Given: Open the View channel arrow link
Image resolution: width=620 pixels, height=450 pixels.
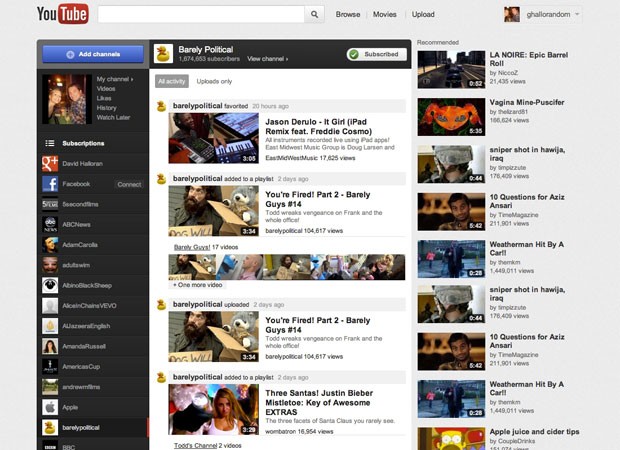Looking at the screenshot, I should click(x=267, y=60).
